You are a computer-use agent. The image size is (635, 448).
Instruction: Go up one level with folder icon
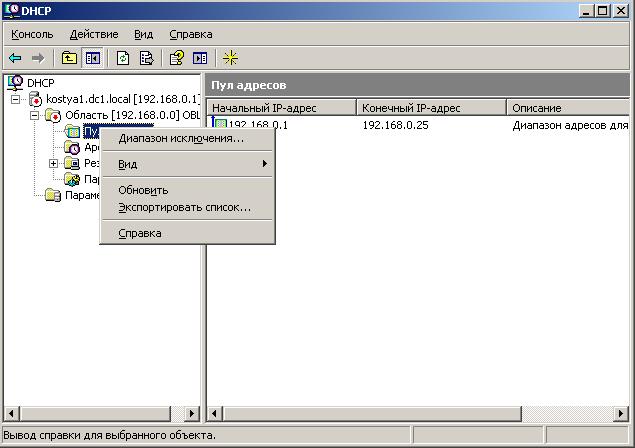tap(69, 58)
